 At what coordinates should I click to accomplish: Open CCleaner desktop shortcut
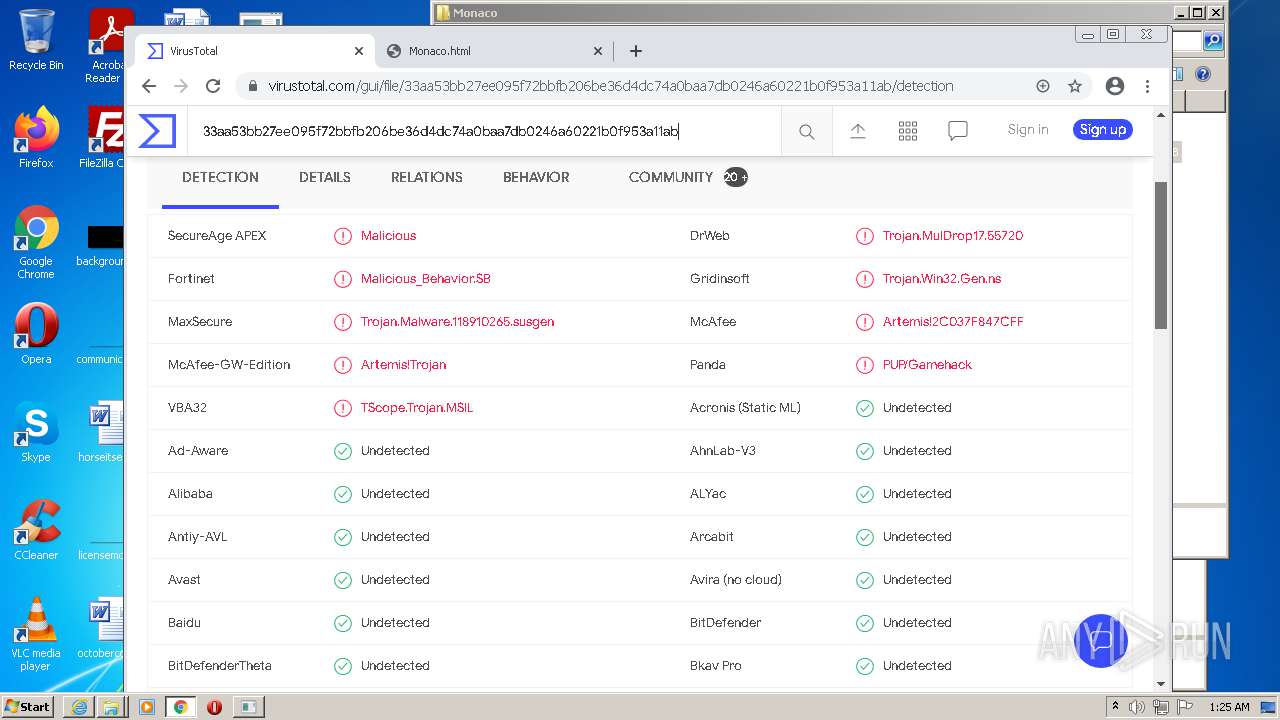click(36, 530)
